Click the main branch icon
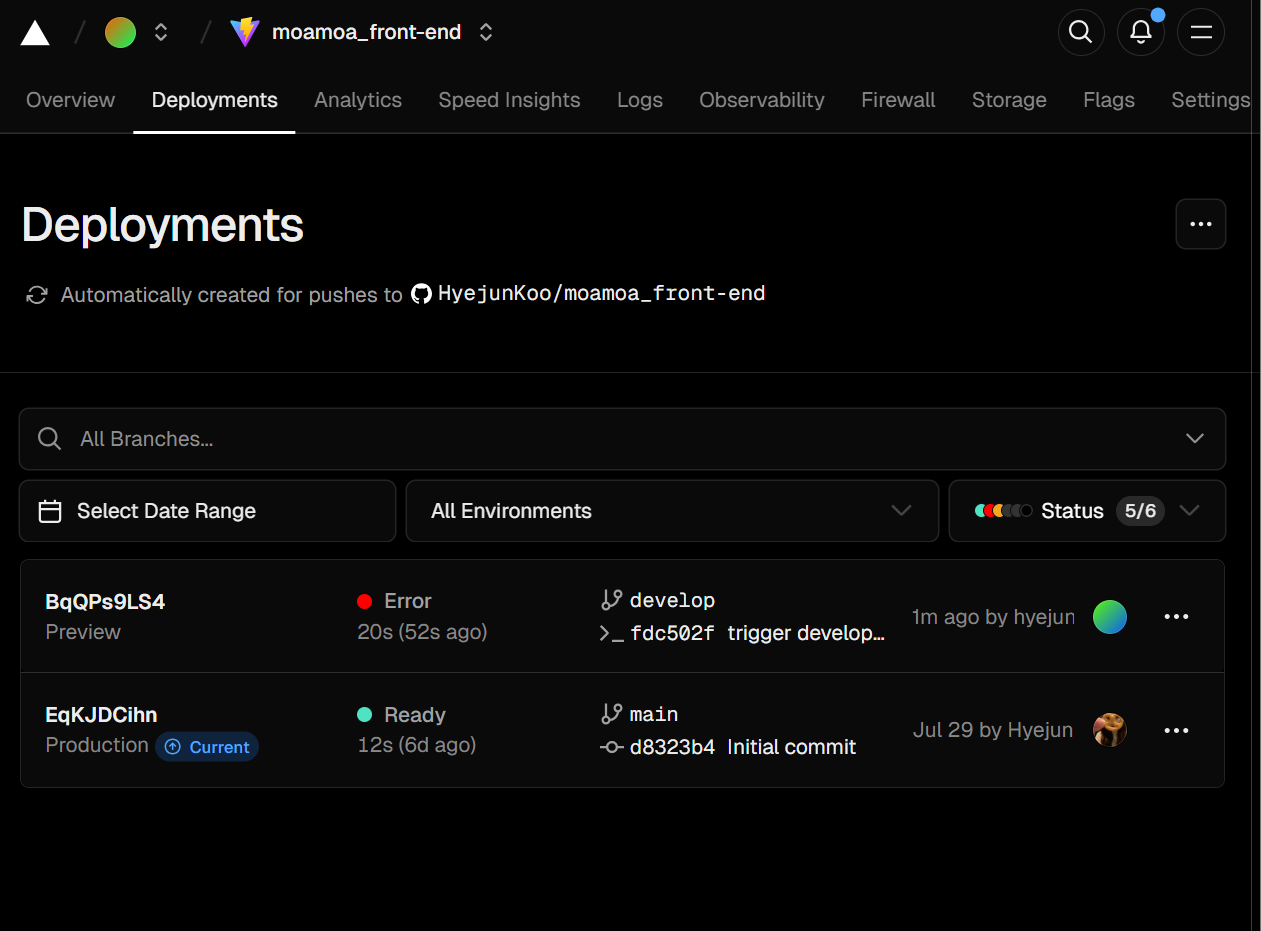This screenshot has width=1261, height=931. coord(611,714)
